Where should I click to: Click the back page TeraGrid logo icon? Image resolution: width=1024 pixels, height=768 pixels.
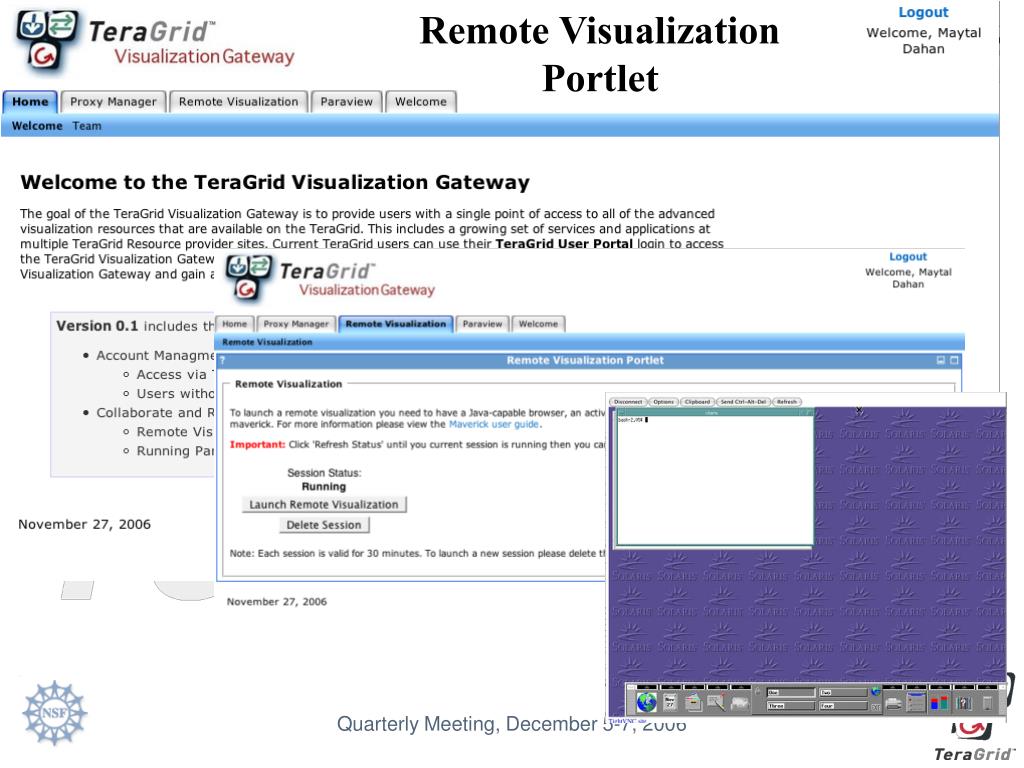[x=47, y=40]
